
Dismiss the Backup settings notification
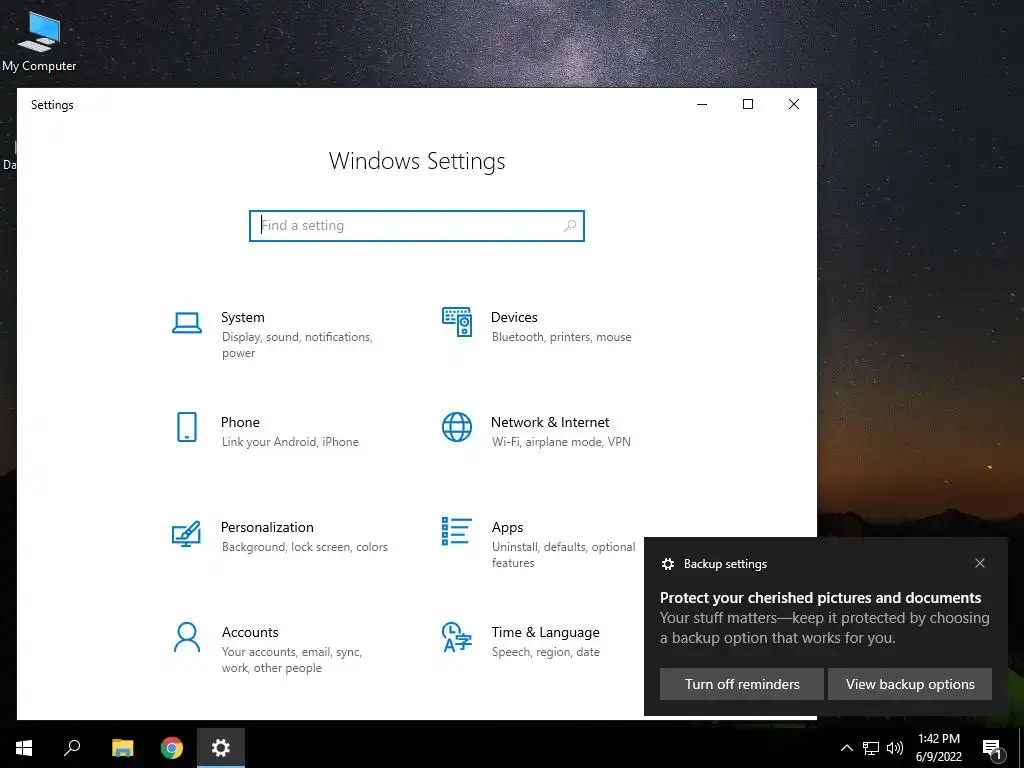[980, 563]
